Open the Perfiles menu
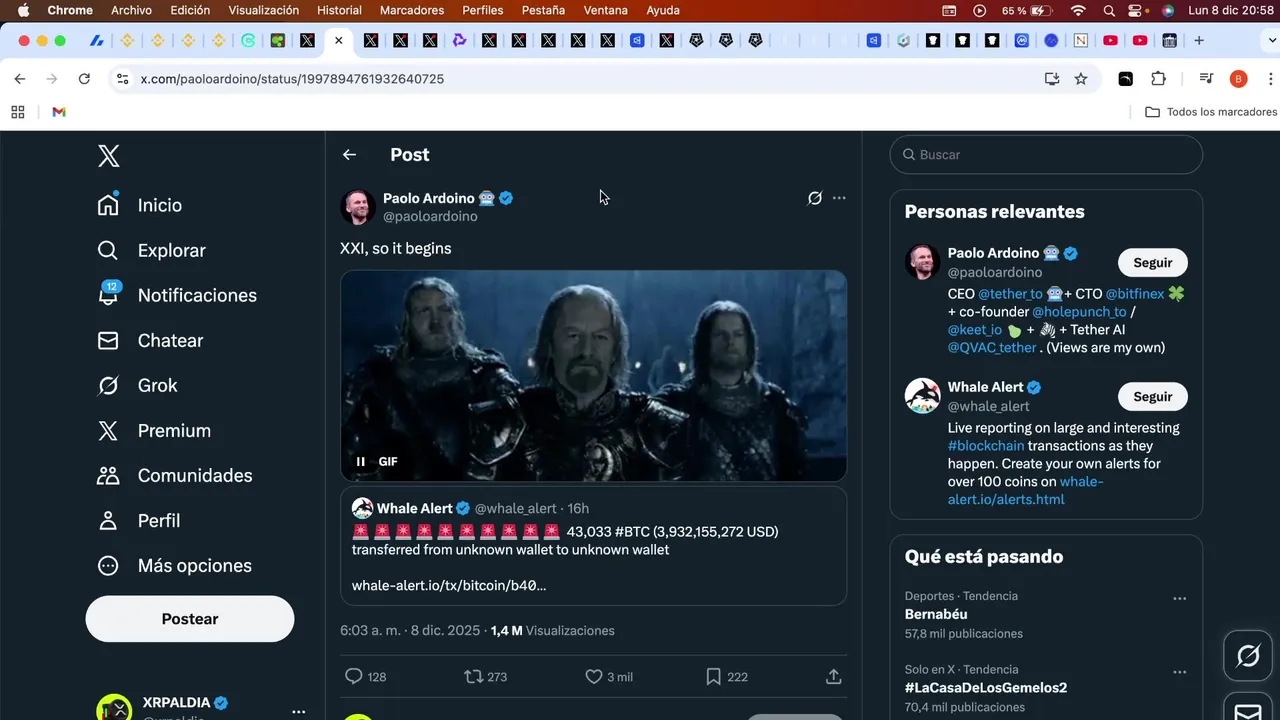This screenshot has height=720, width=1280. pos(483,10)
